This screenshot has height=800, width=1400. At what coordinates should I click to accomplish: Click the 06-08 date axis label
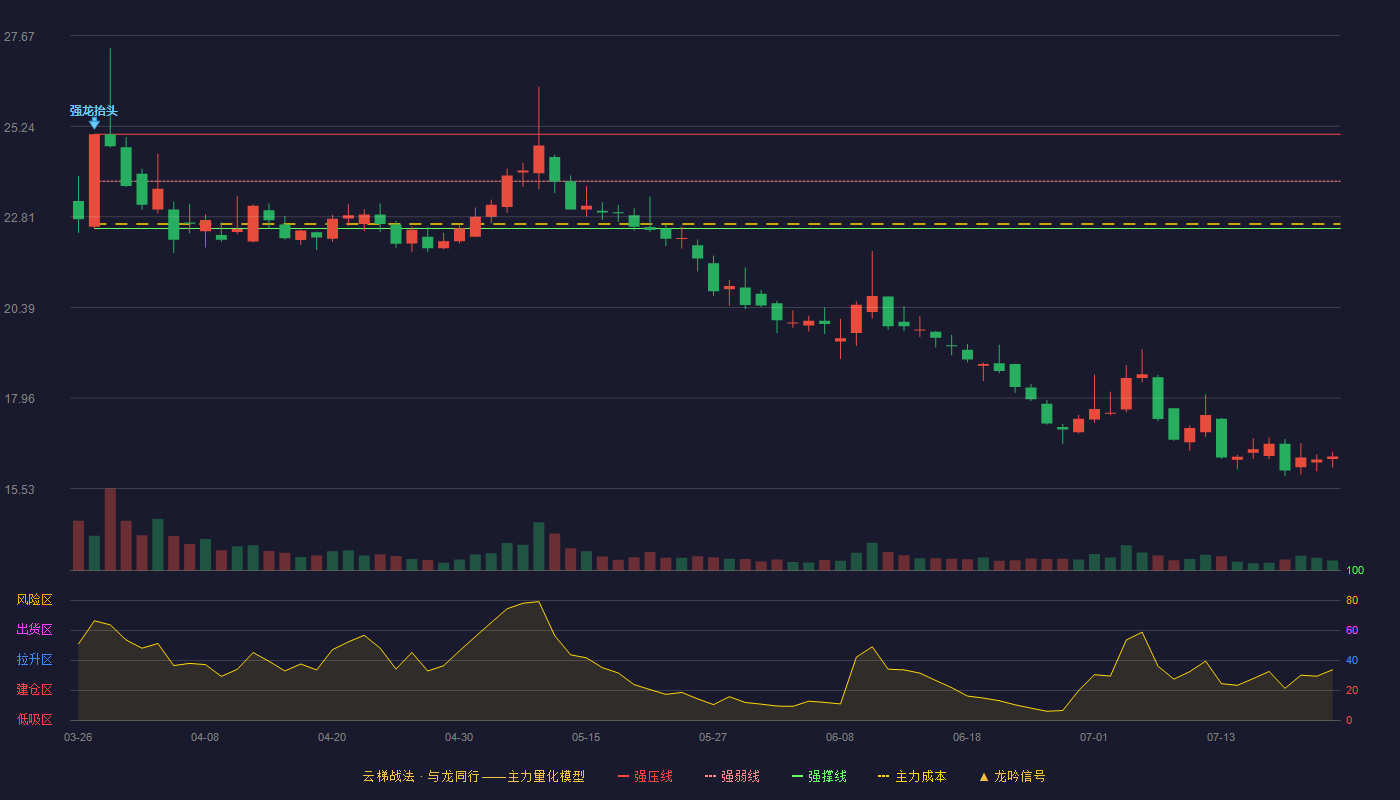pyautogui.click(x=840, y=737)
